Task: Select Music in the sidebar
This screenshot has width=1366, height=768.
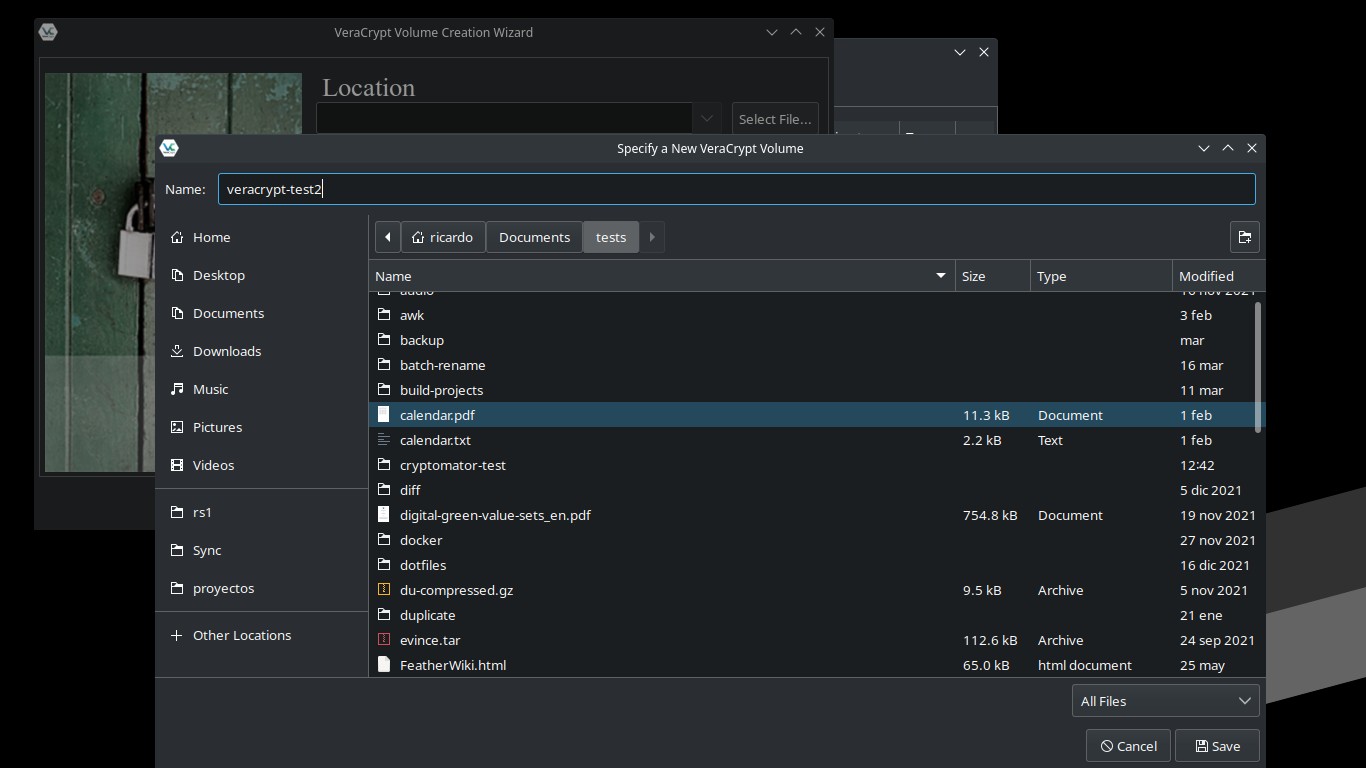Action: click(x=210, y=389)
